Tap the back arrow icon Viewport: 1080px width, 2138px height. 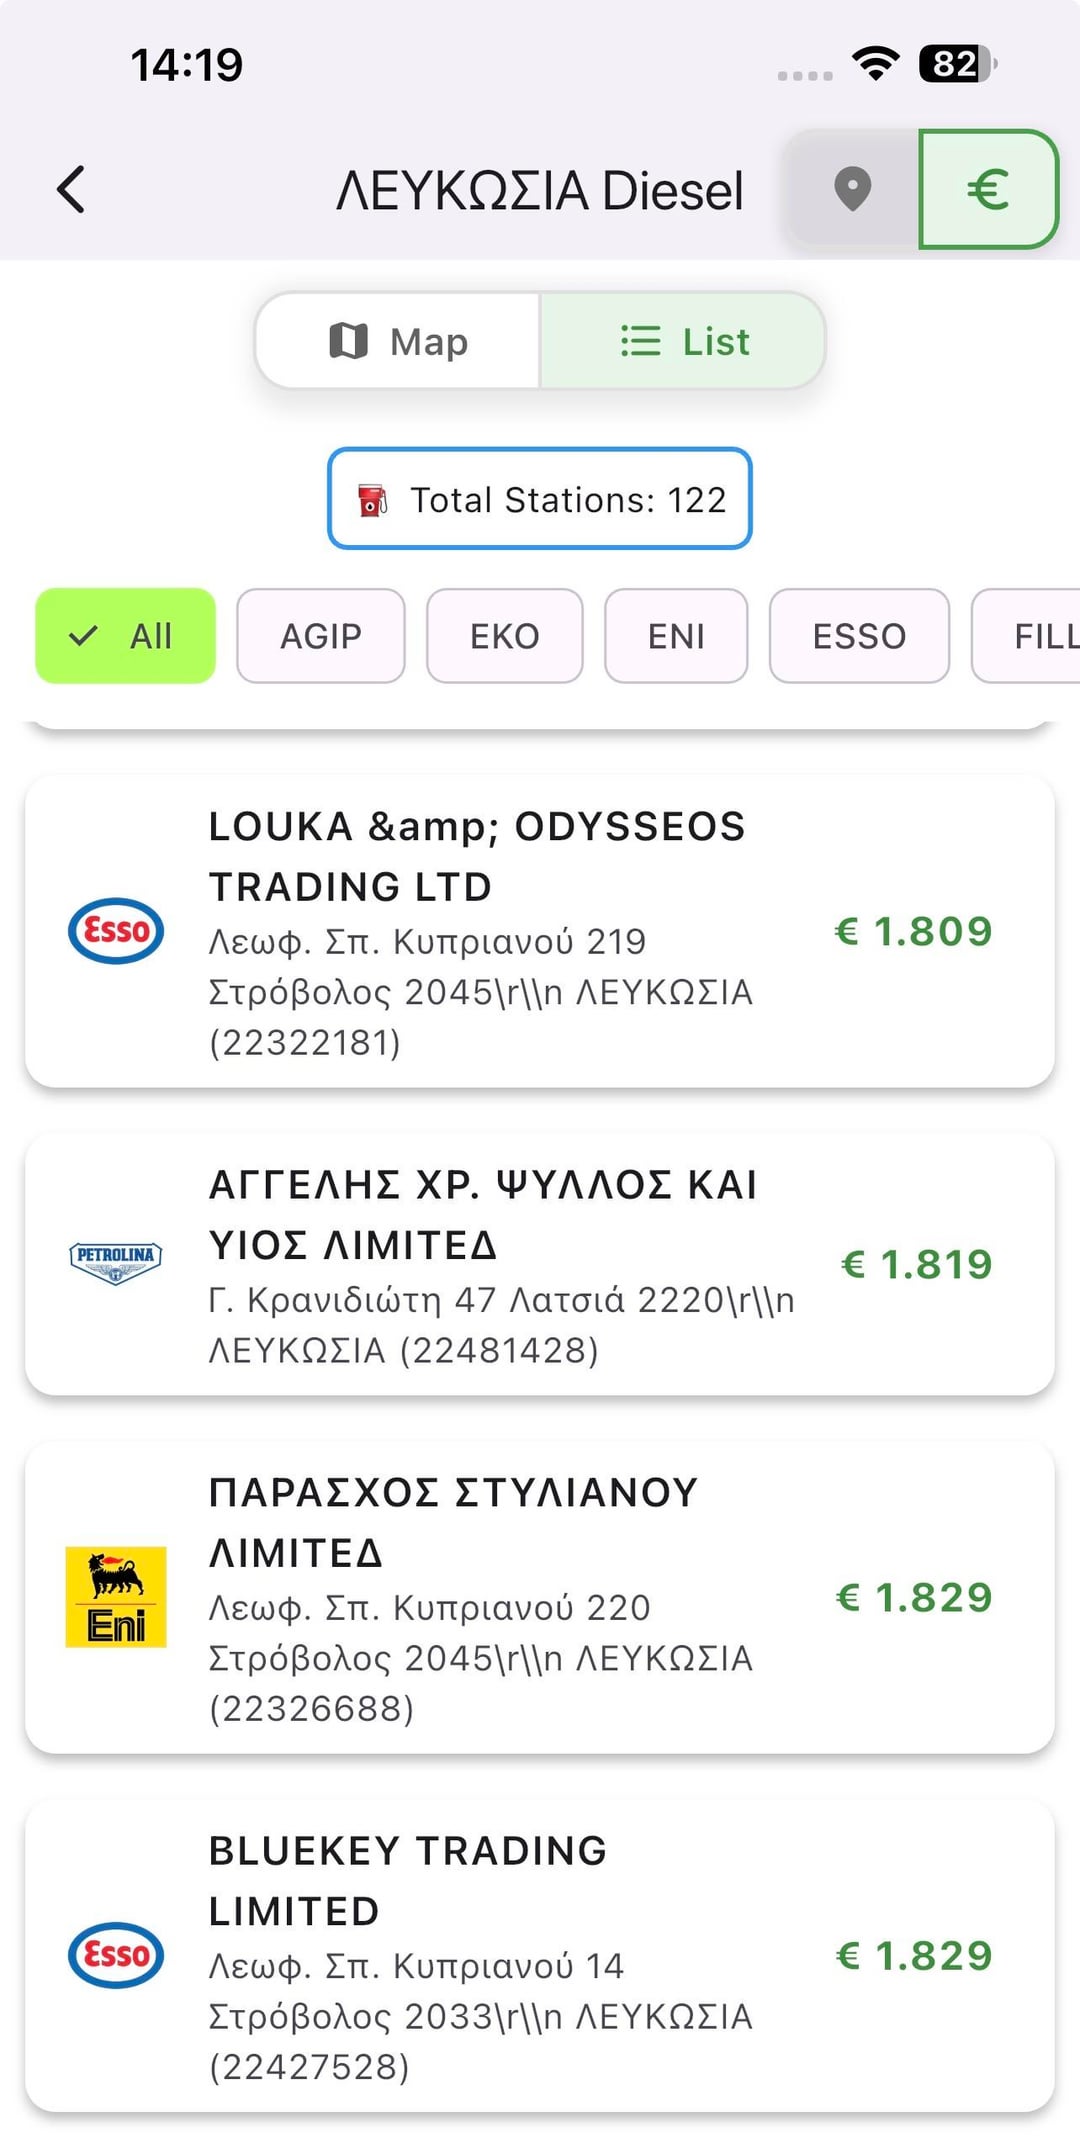(x=71, y=189)
